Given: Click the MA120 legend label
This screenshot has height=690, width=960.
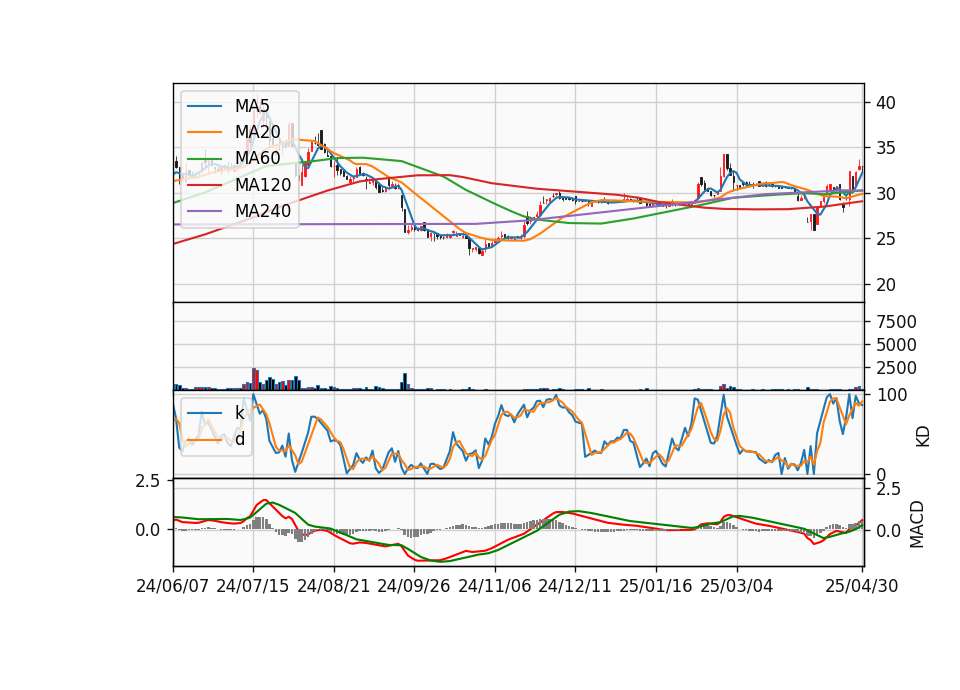Looking at the screenshot, I should [x=263, y=184].
